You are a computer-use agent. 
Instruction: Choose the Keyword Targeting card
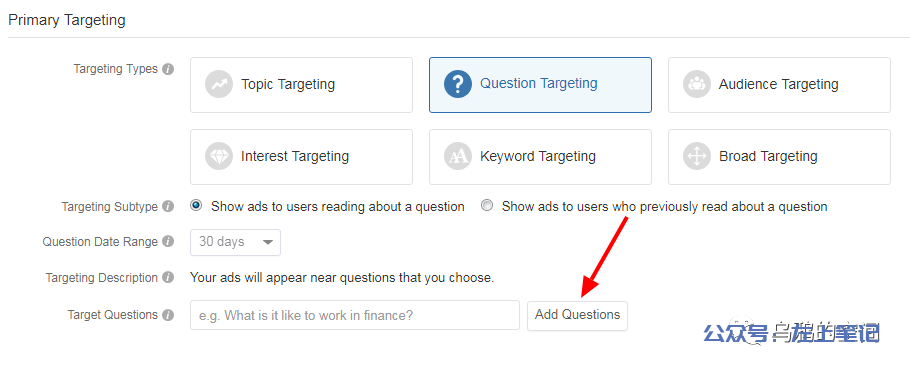click(x=540, y=157)
